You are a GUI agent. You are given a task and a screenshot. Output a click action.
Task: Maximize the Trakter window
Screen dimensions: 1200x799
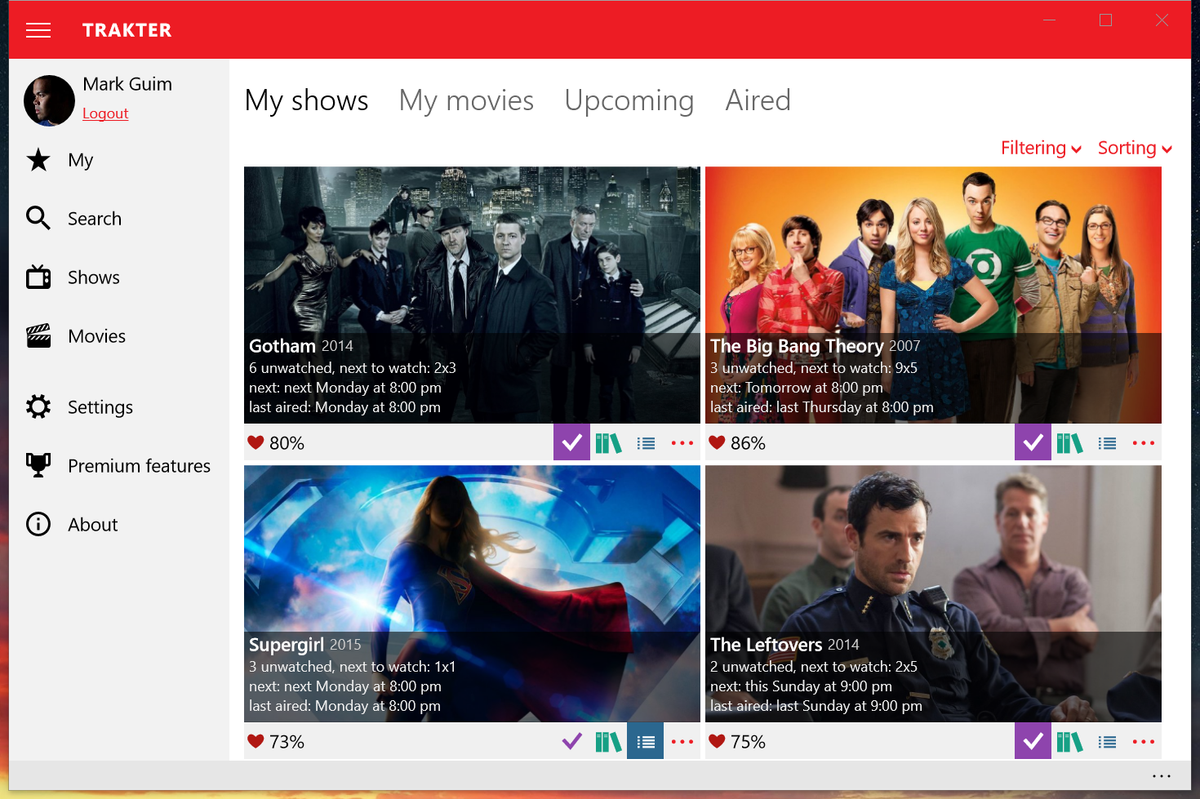[1105, 20]
